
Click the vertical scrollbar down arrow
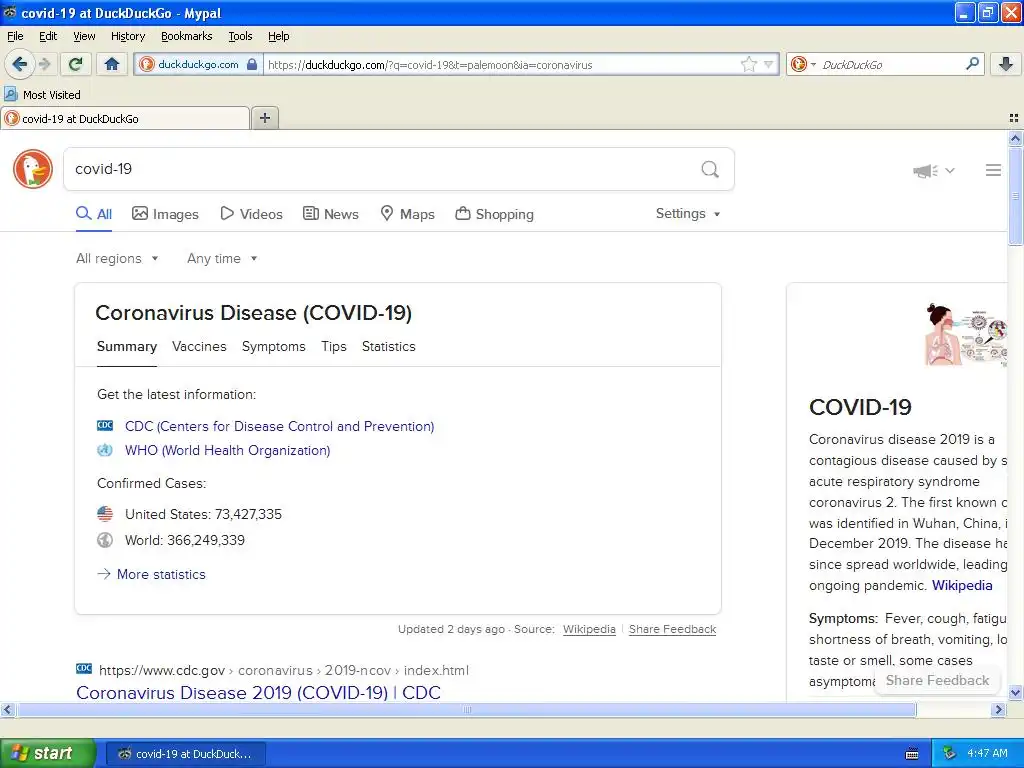[1015, 692]
